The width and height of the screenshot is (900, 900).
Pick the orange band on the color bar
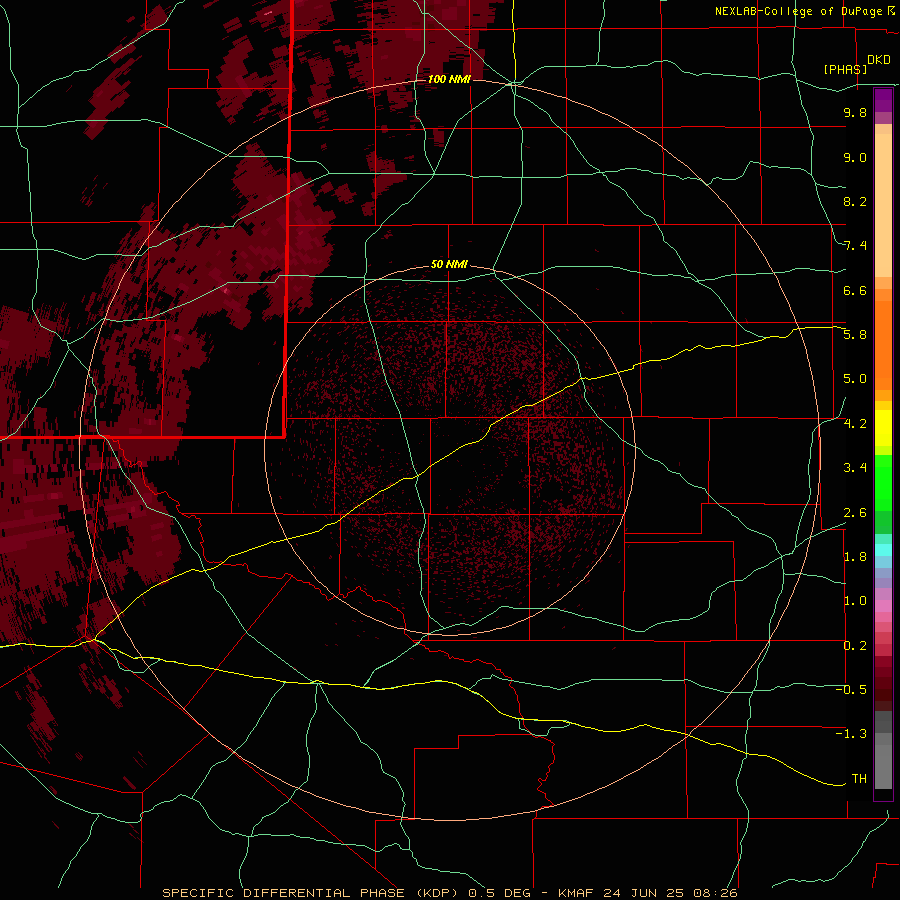[x=883, y=344]
